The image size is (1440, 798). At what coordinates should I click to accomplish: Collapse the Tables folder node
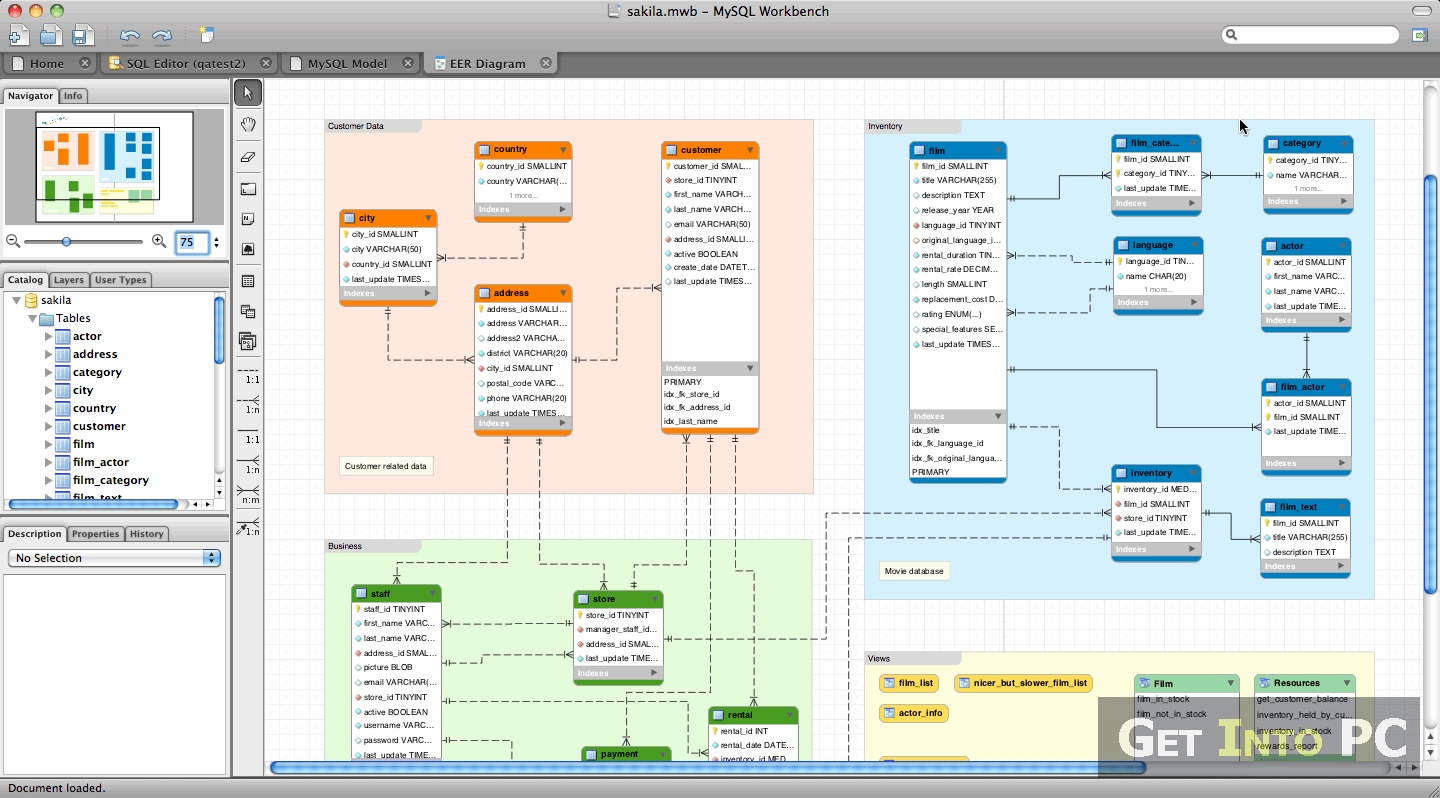pos(32,318)
